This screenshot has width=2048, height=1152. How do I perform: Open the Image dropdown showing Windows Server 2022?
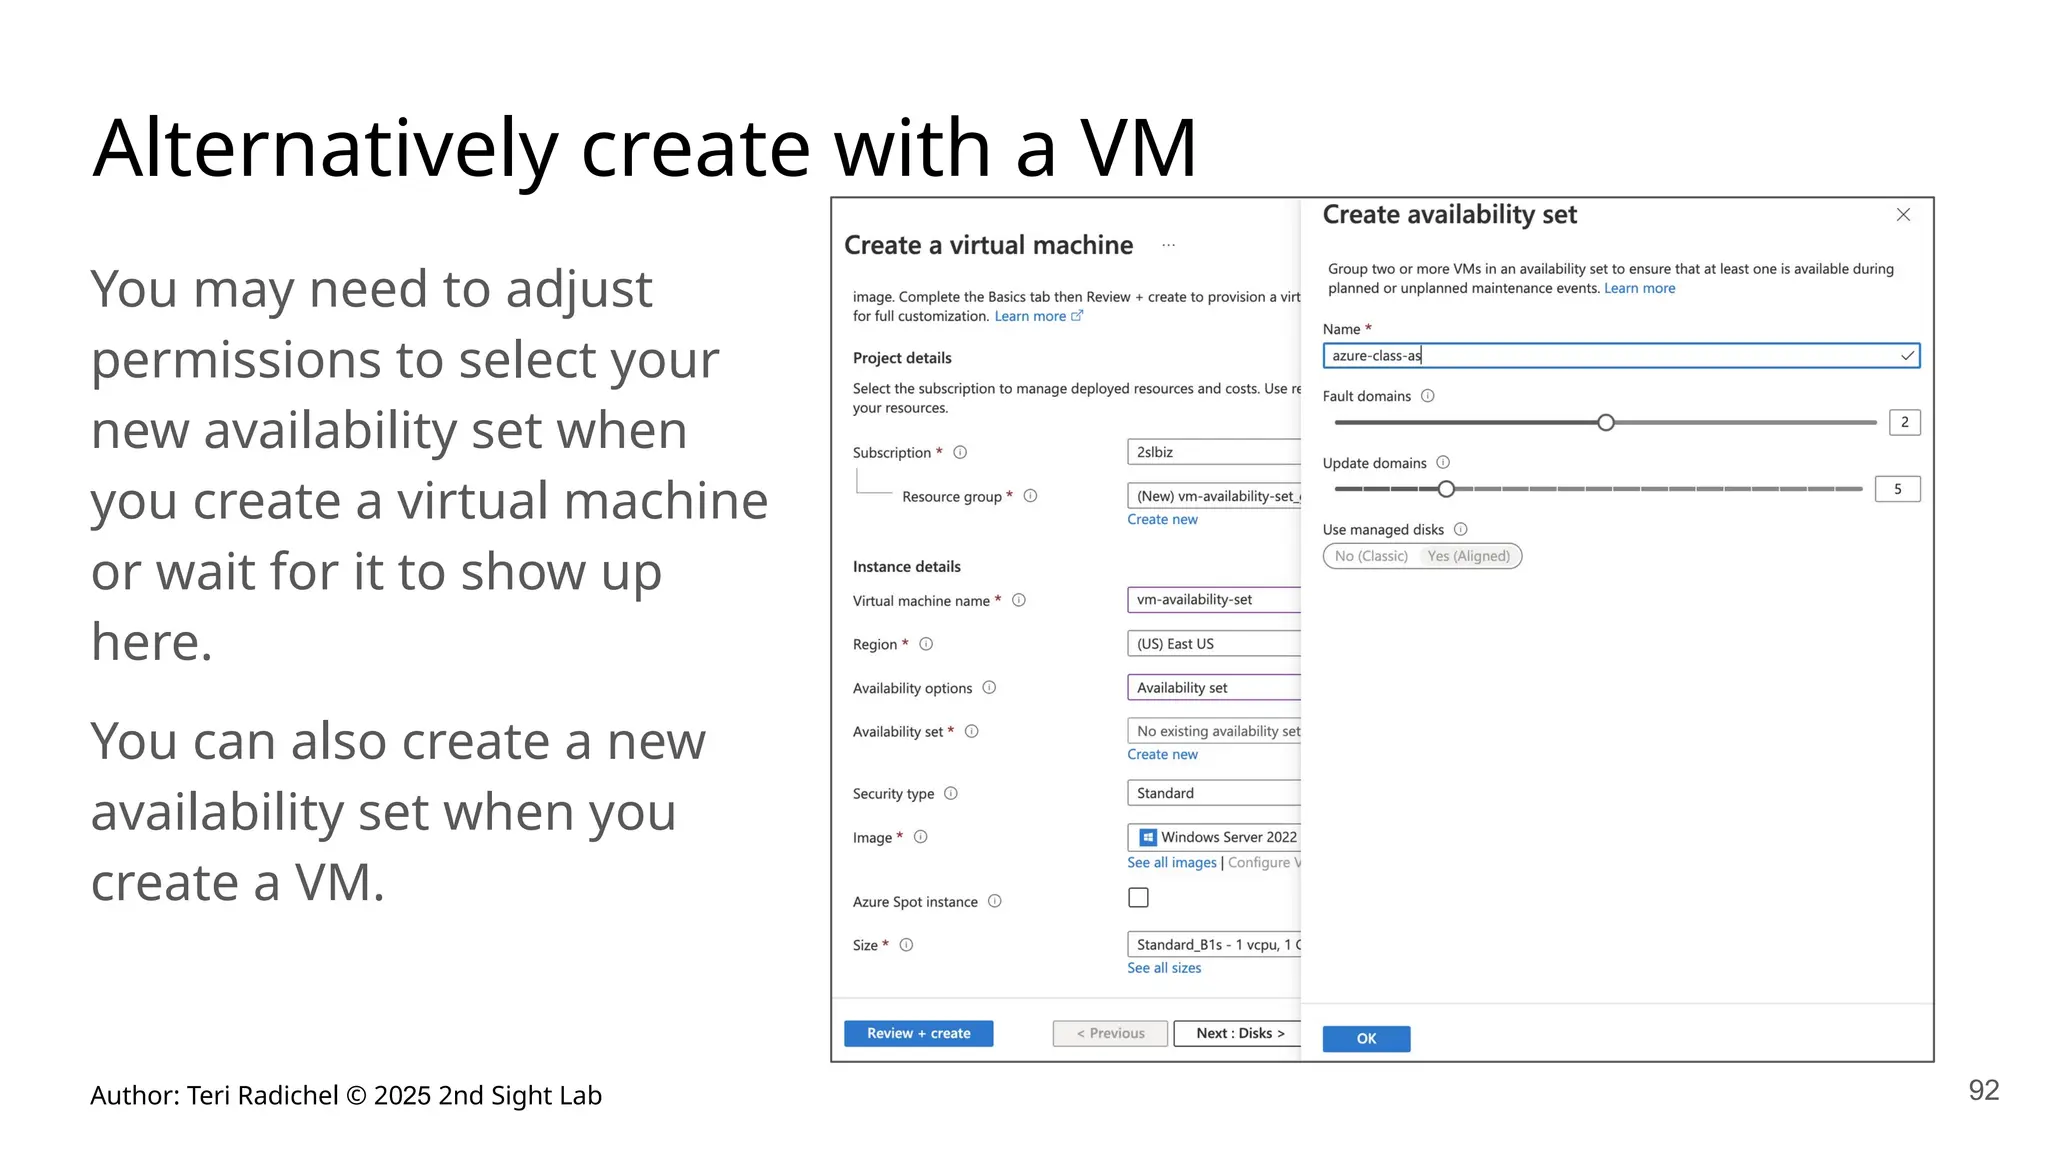coord(1214,837)
